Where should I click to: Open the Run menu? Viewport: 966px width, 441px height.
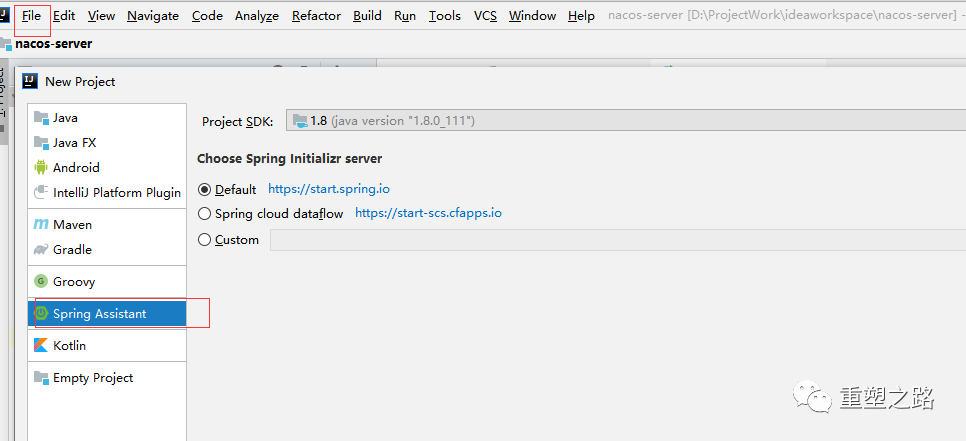click(x=405, y=16)
